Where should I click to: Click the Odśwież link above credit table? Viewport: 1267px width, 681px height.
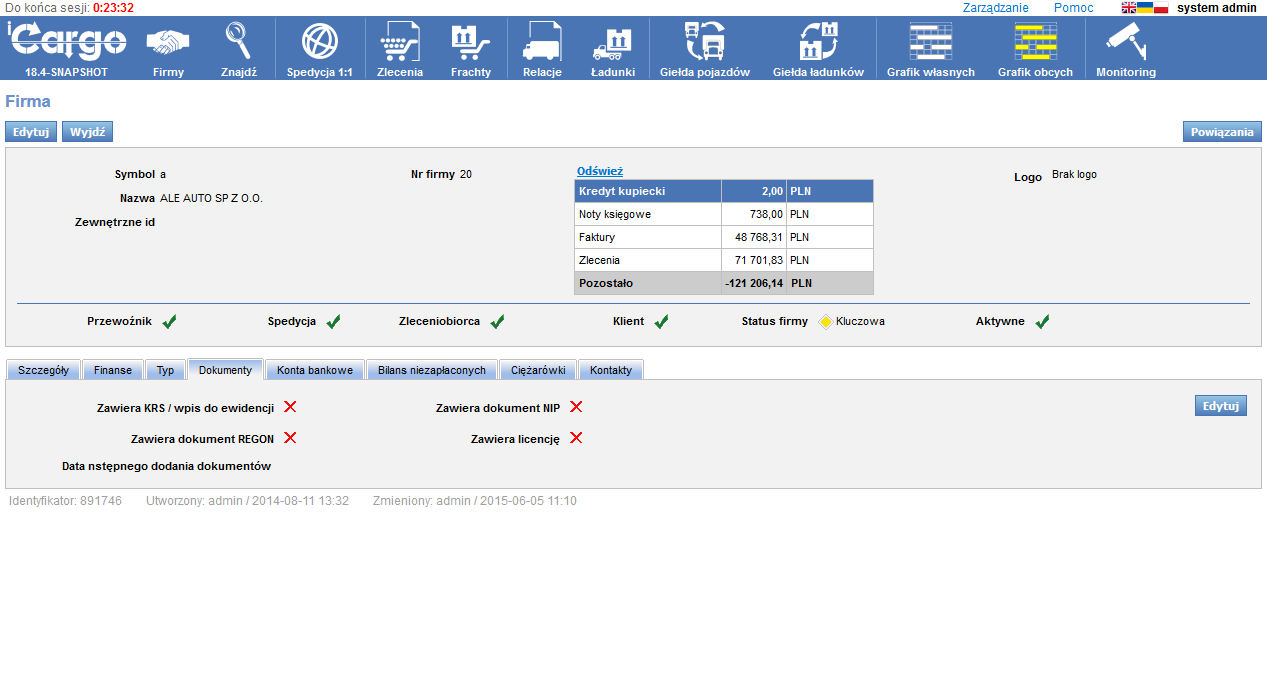[x=600, y=171]
